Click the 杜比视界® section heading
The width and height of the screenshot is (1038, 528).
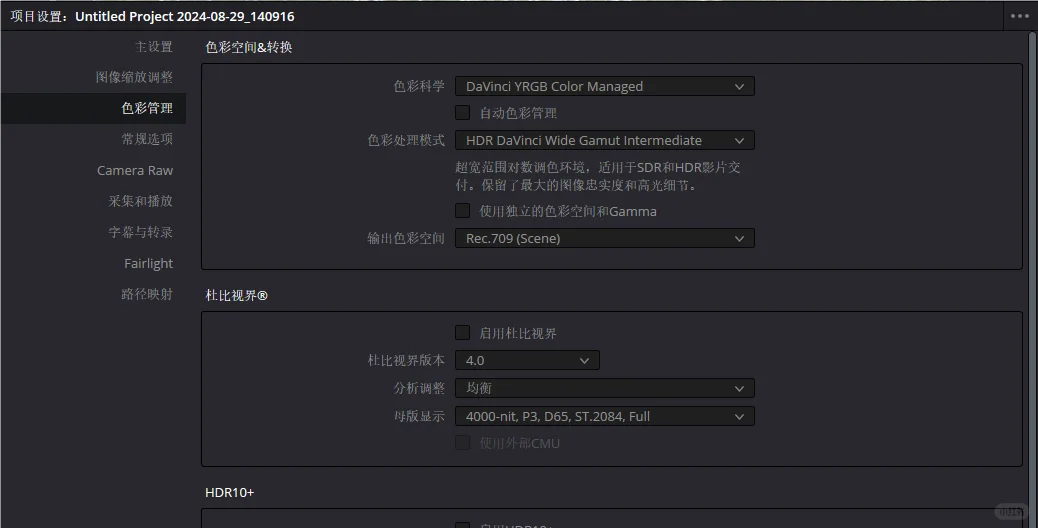pos(236,296)
